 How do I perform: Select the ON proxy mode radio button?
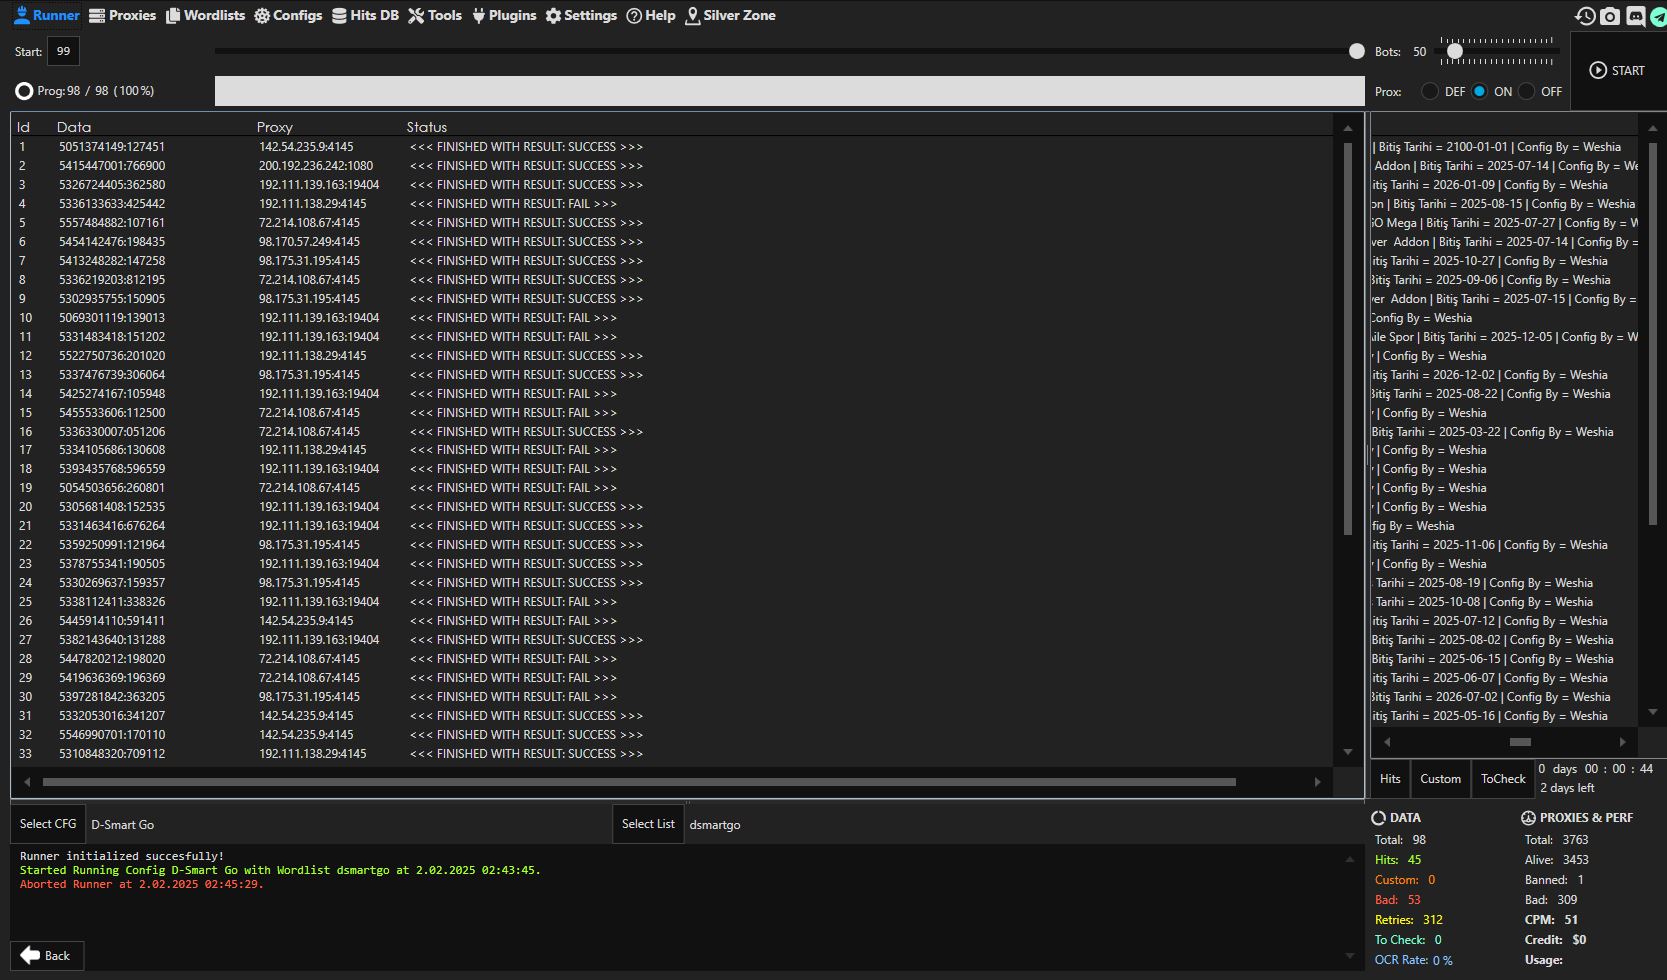(x=1479, y=91)
